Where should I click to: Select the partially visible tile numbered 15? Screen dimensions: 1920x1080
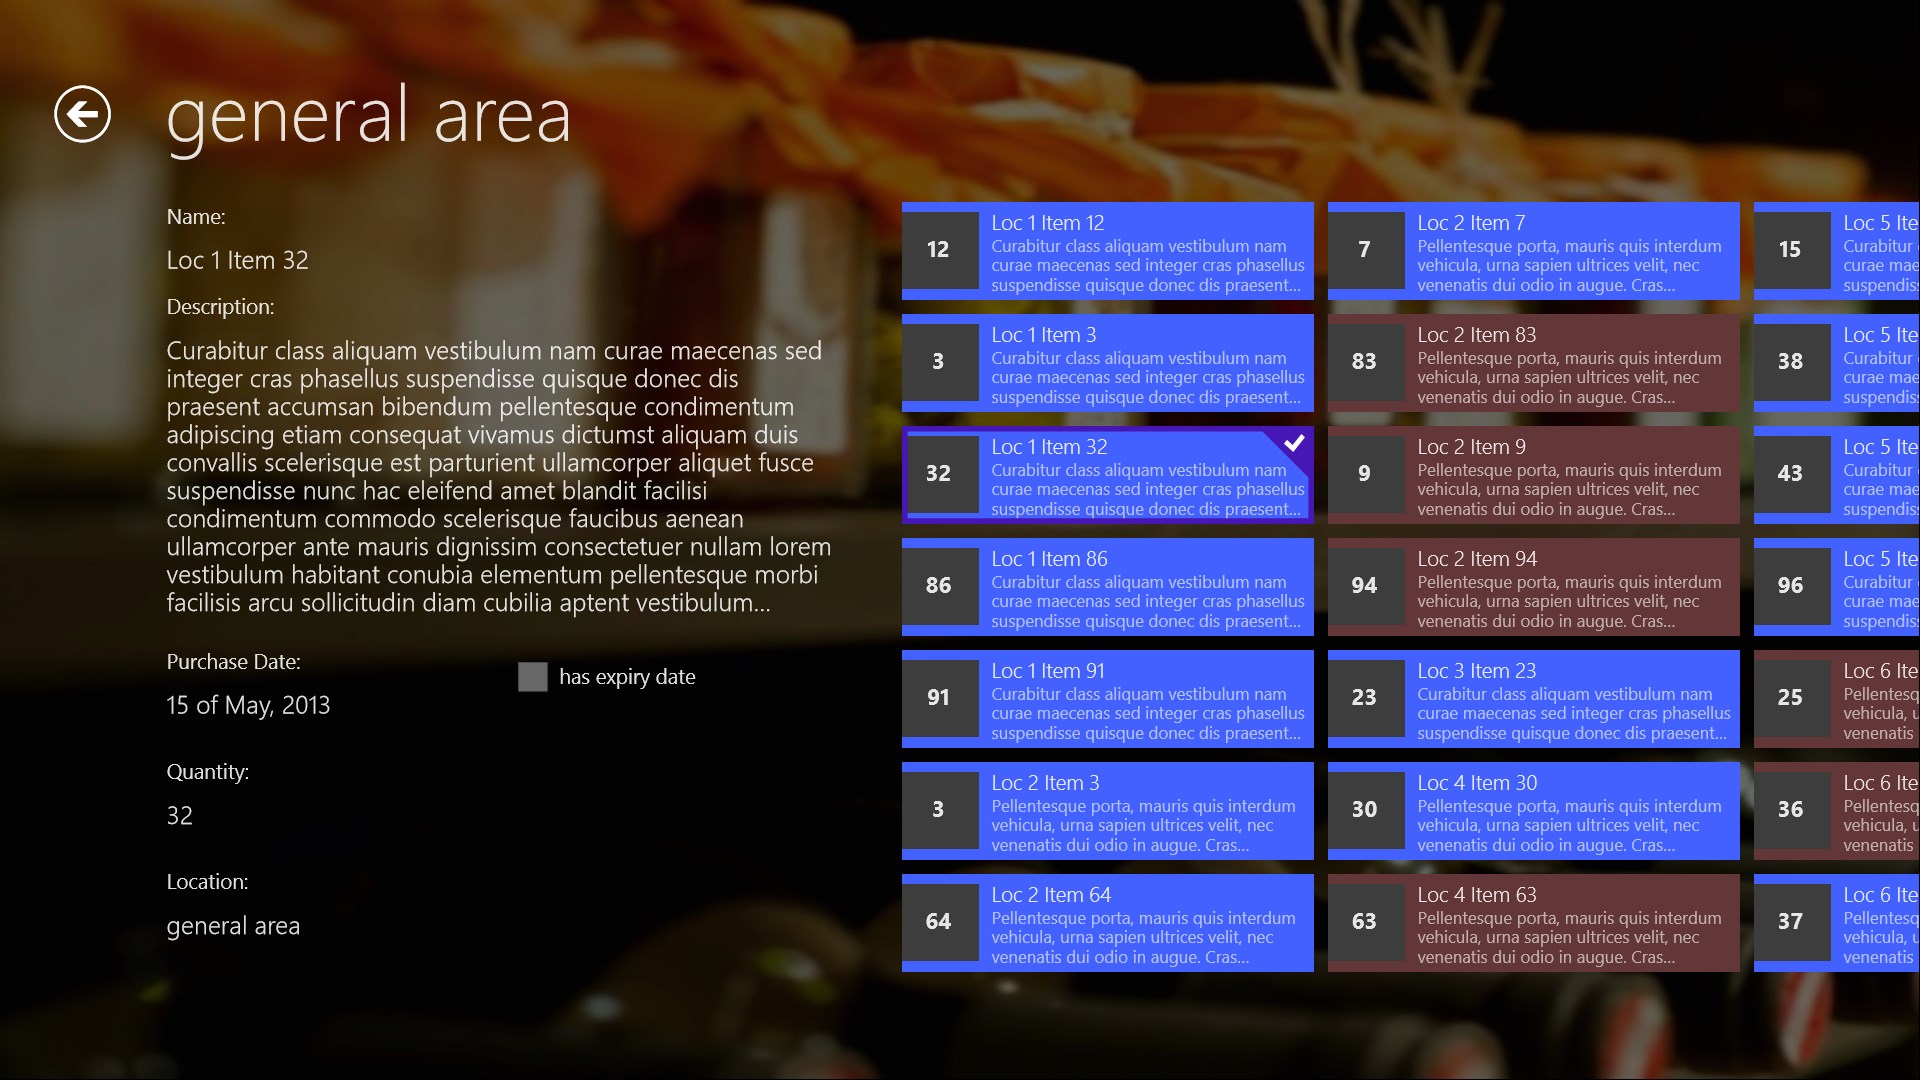pyautogui.click(x=1836, y=251)
